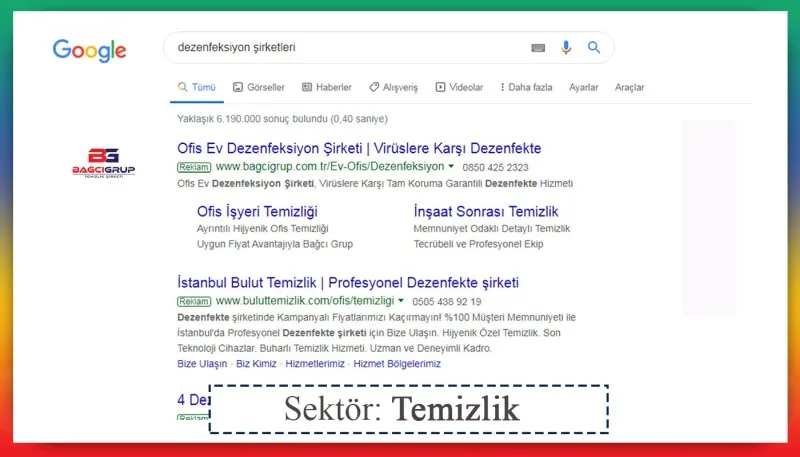The image size is (800, 457).
Task: Click the www.bagcigrup.com.tr URL
Action: click(330, 167)
